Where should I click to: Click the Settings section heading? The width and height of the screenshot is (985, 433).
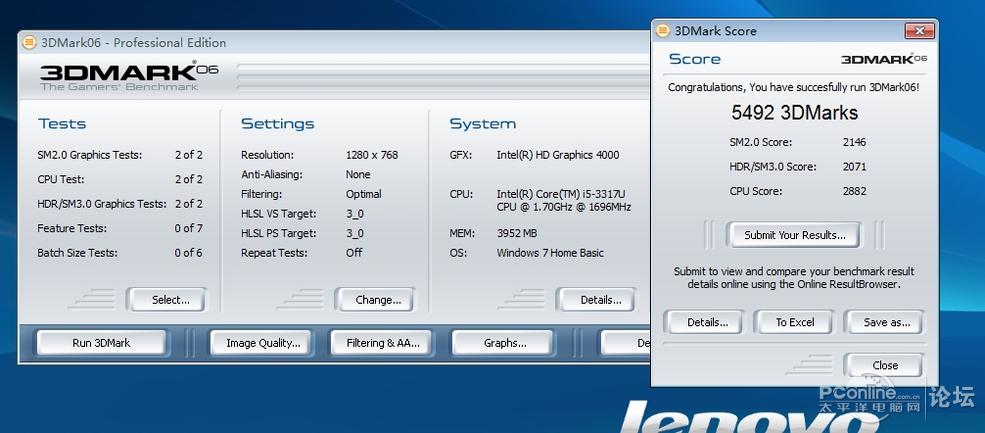point(278,124)
